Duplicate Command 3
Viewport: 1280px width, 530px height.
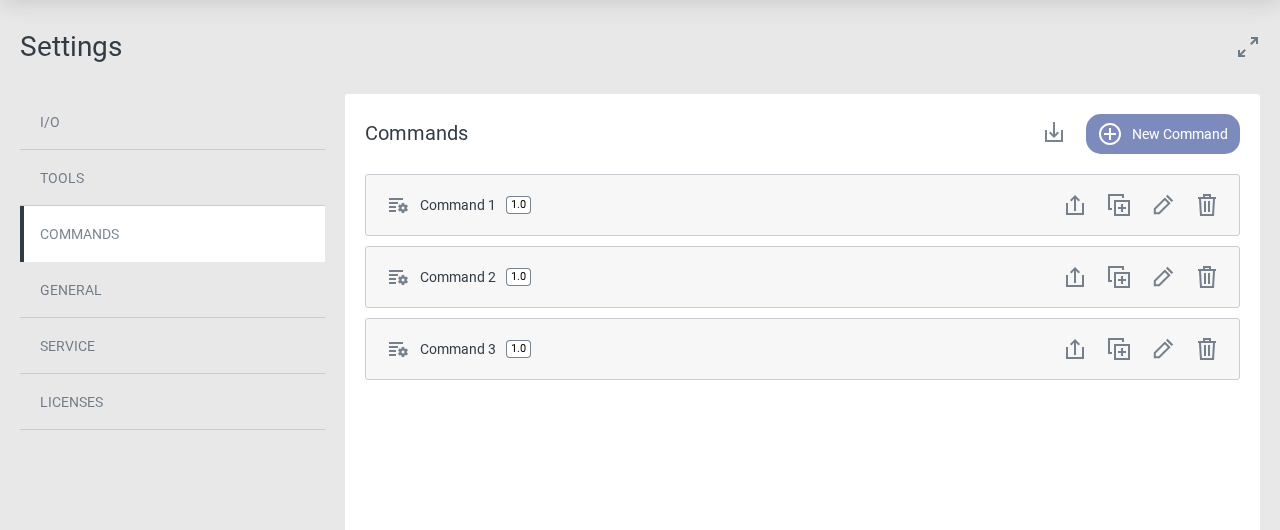1119,349
